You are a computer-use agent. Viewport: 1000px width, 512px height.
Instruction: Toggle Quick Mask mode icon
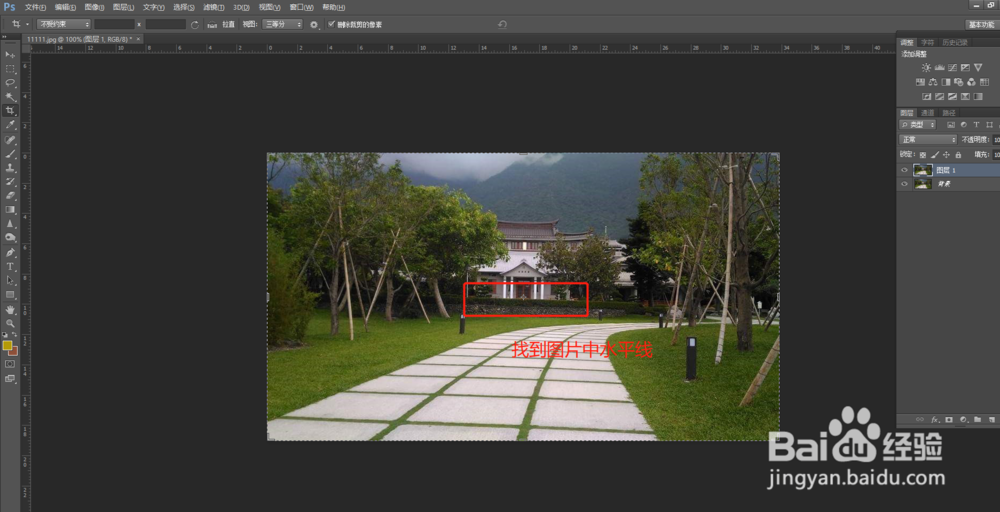10,363
